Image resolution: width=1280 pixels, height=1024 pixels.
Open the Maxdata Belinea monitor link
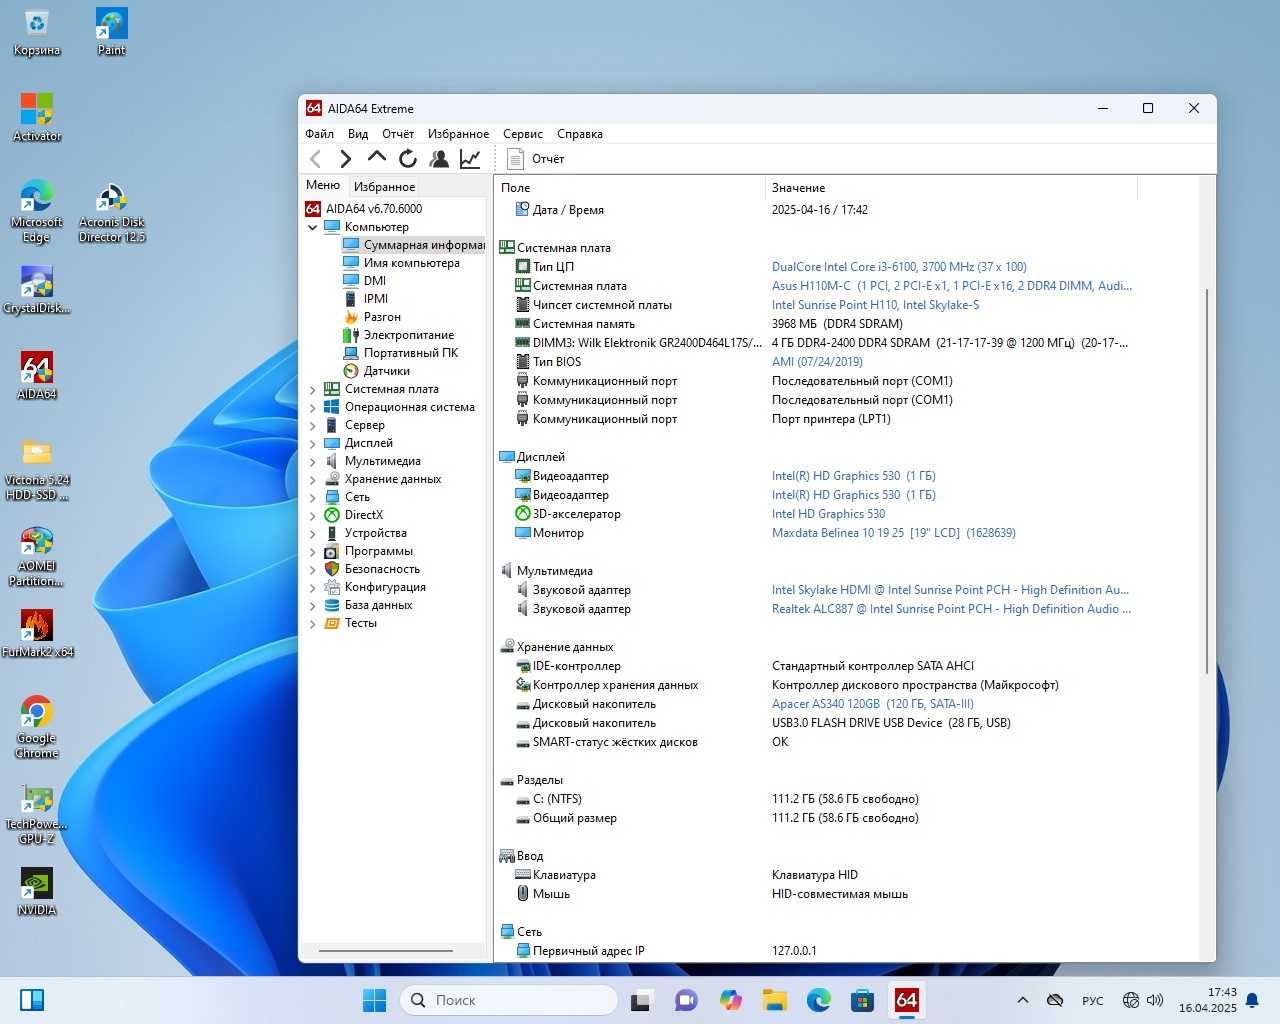click(x=894, y=533)
